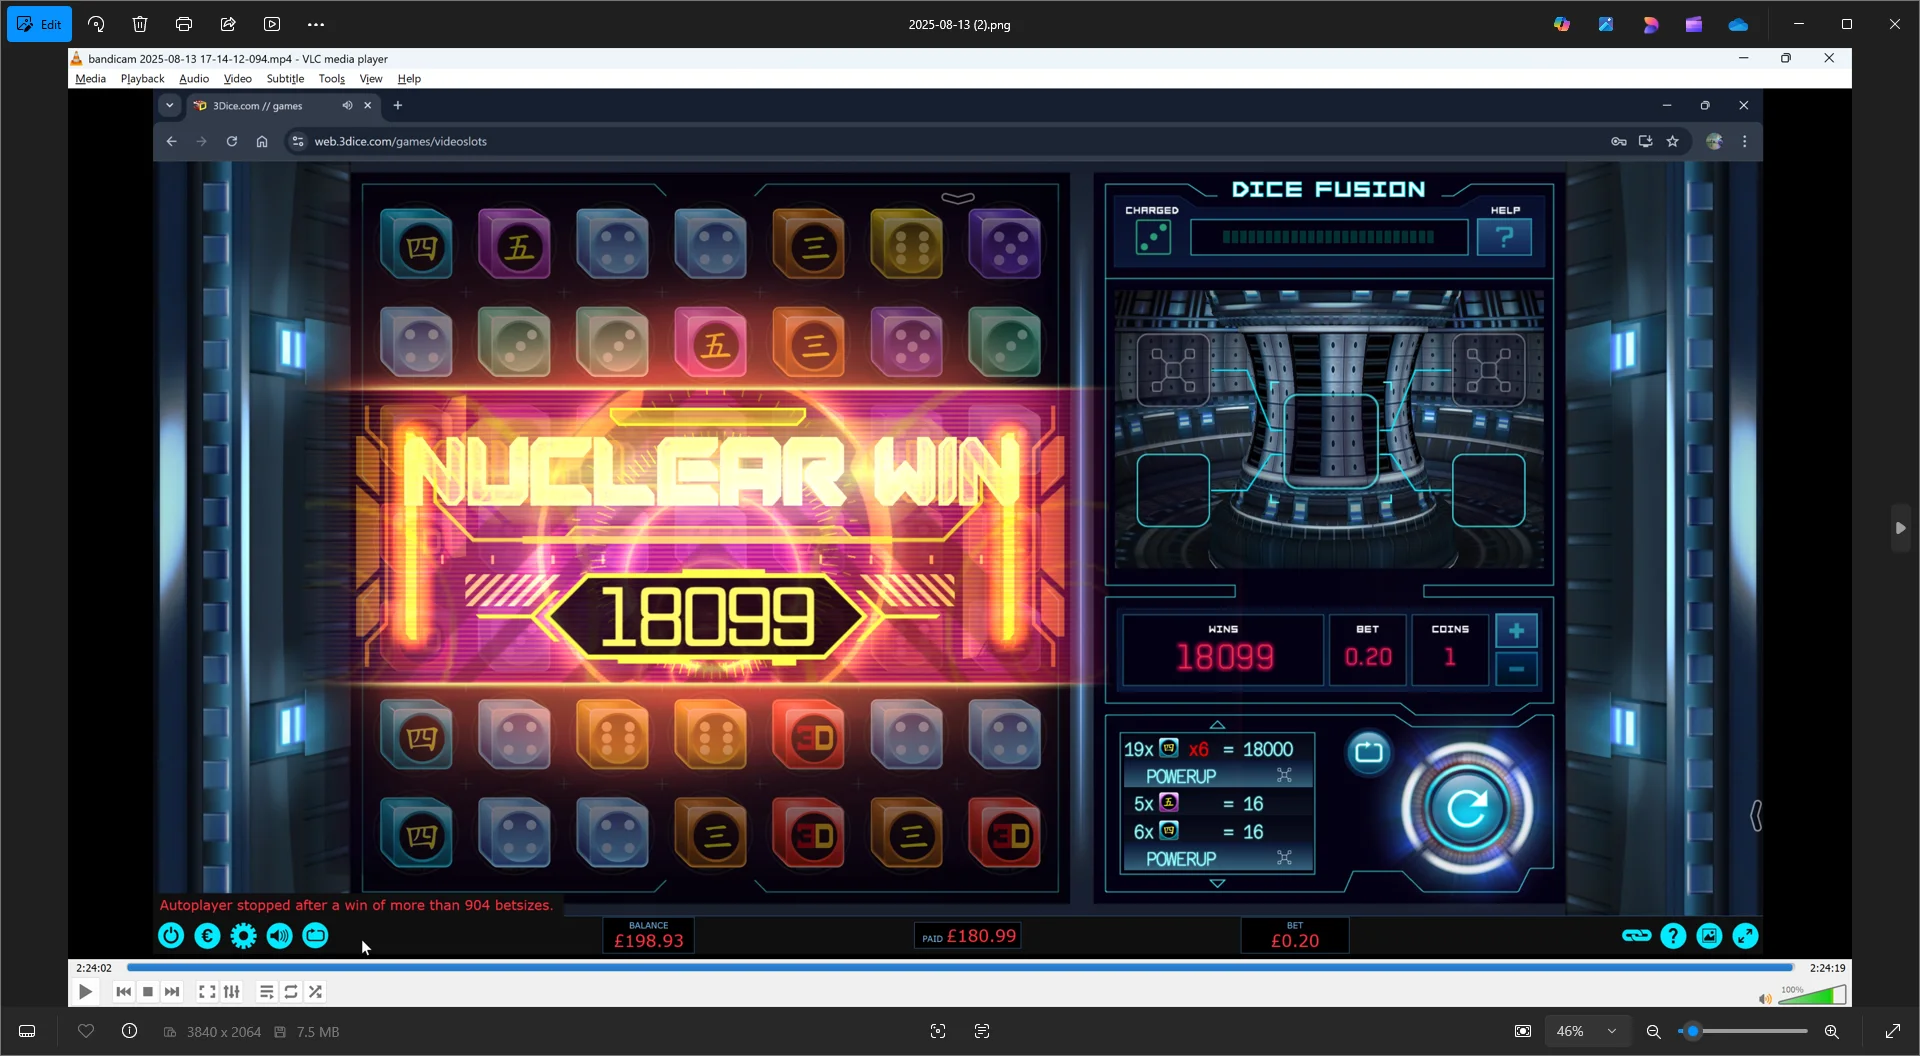Open the Playback menu in VLC

pos(142,78)
